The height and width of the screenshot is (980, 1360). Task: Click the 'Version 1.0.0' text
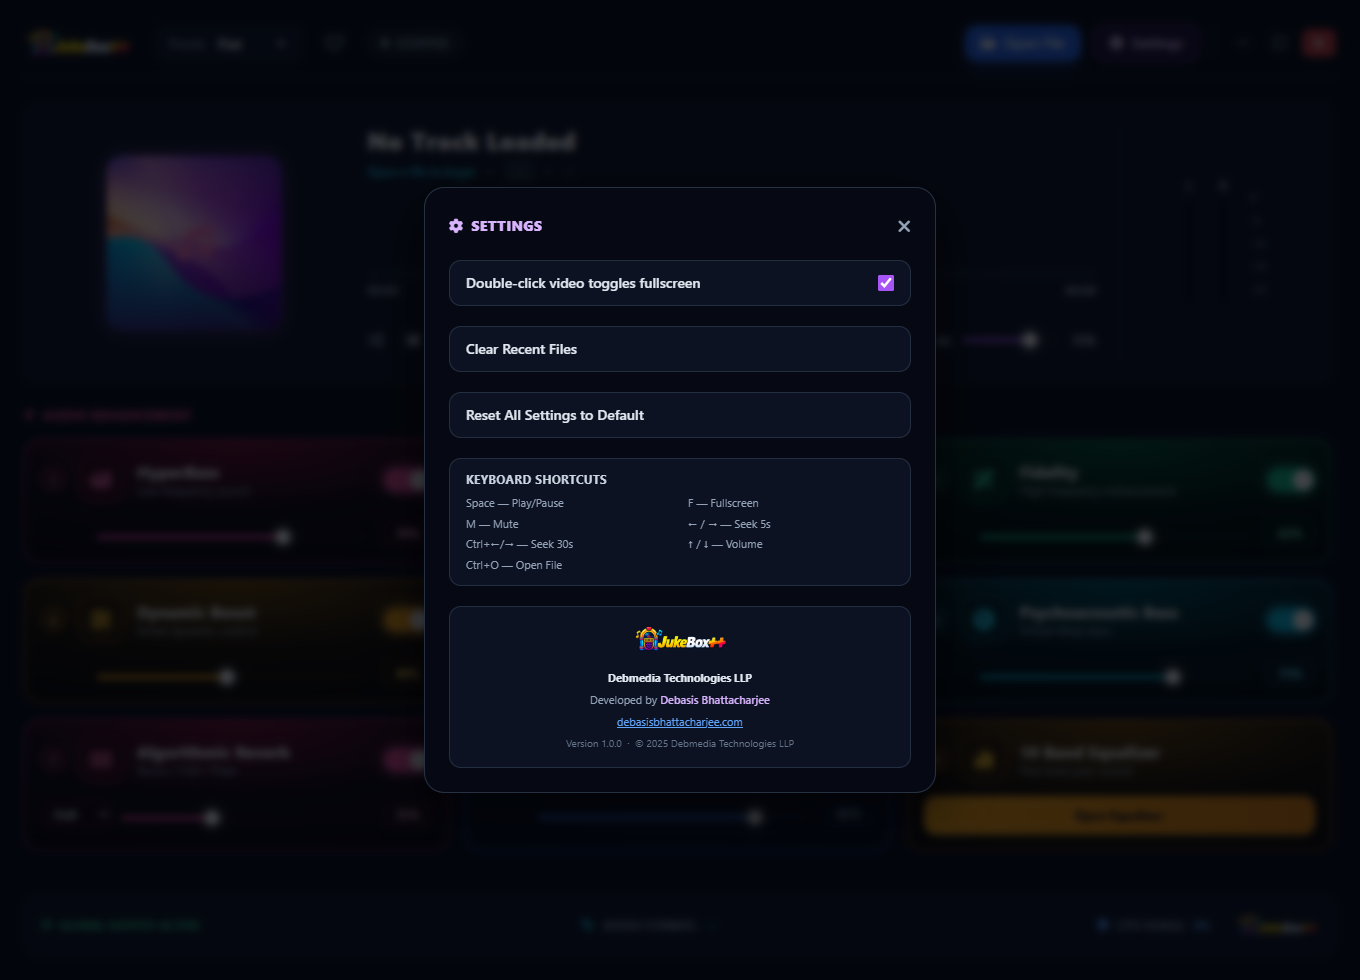click(x=594, y=744)
